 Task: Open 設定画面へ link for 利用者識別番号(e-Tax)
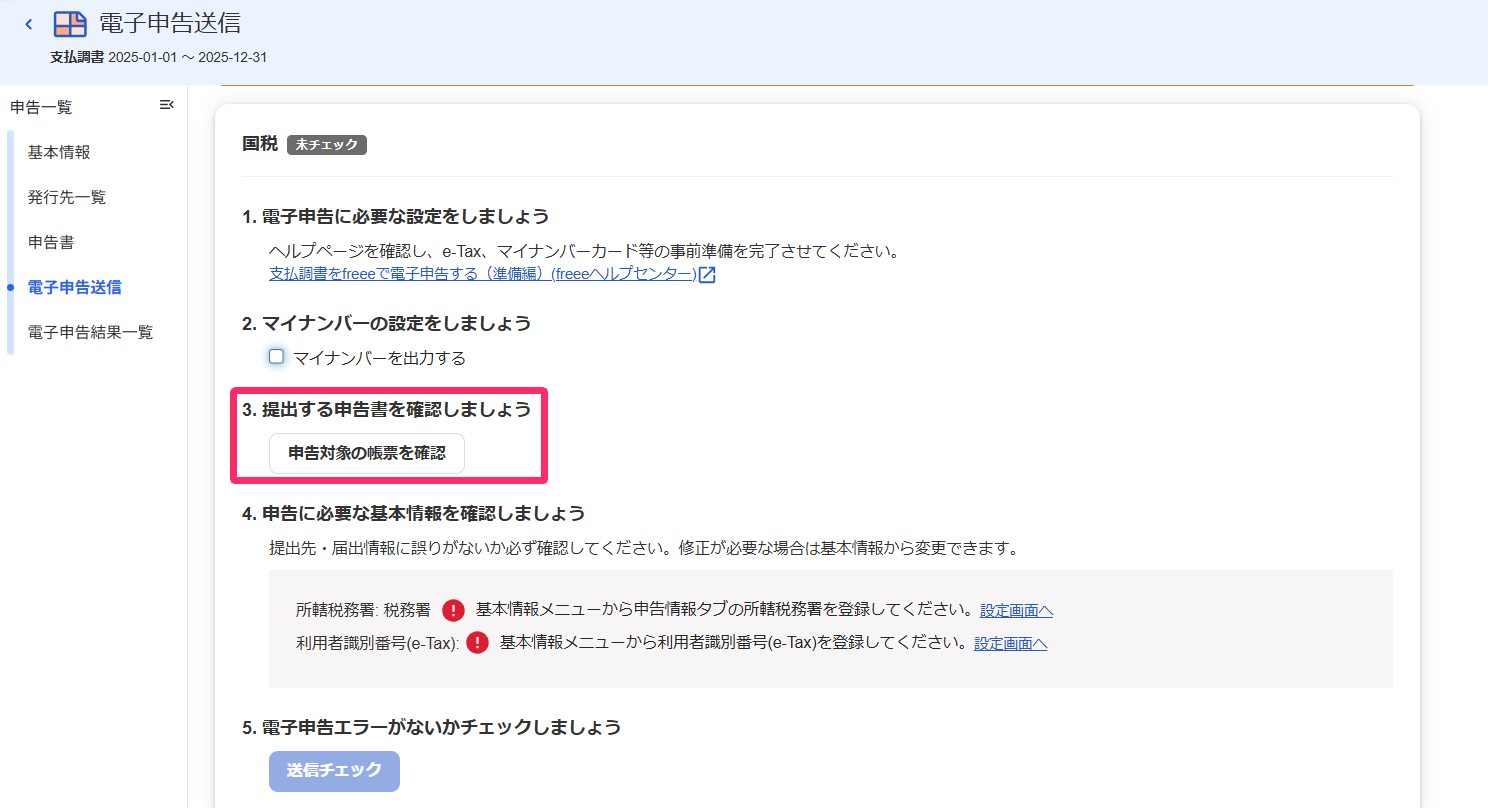click(1010, 643)
